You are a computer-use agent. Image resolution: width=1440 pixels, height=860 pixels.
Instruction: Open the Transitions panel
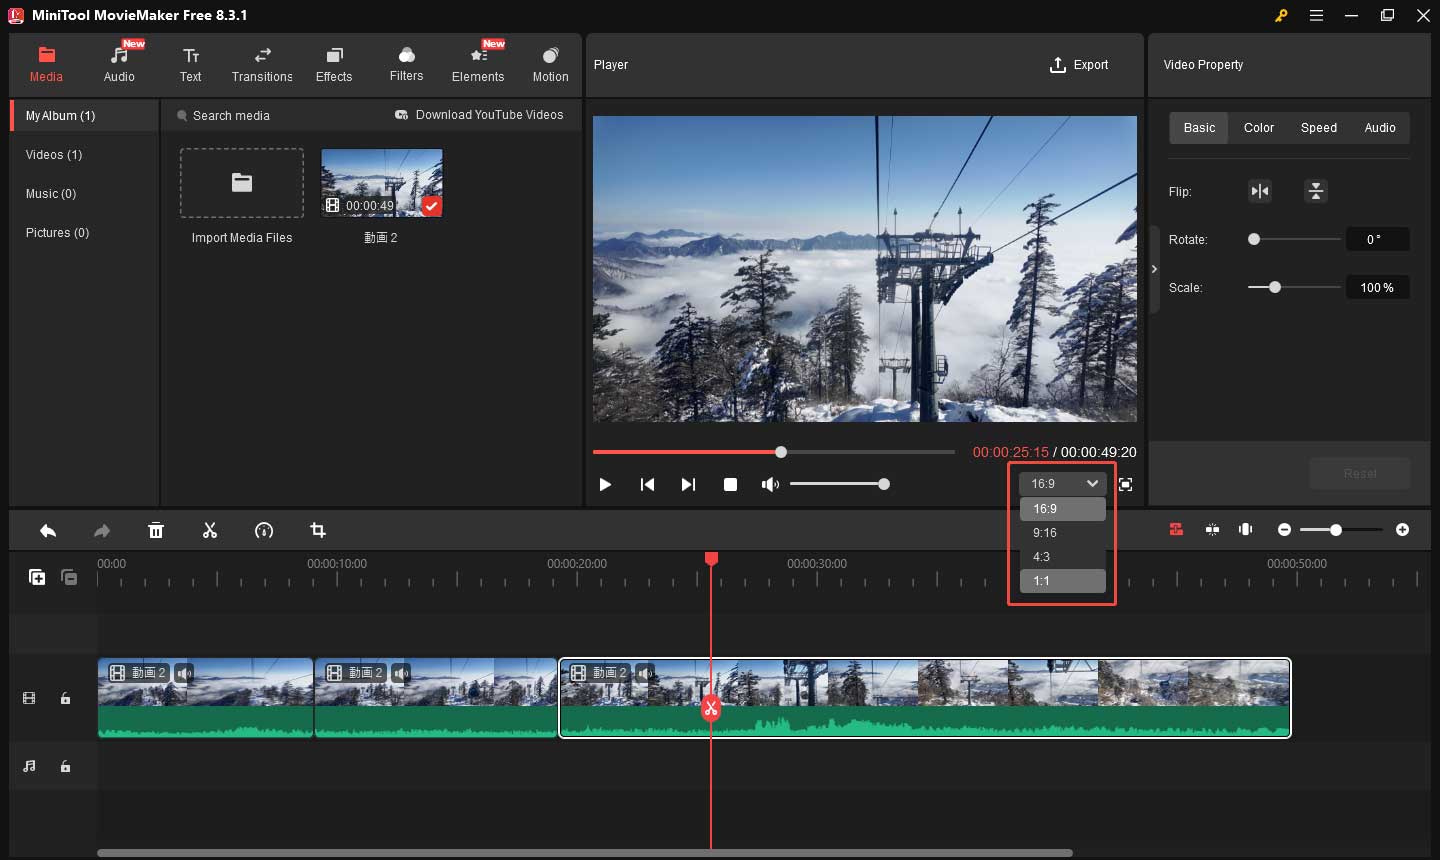click(x=262, y=63)
